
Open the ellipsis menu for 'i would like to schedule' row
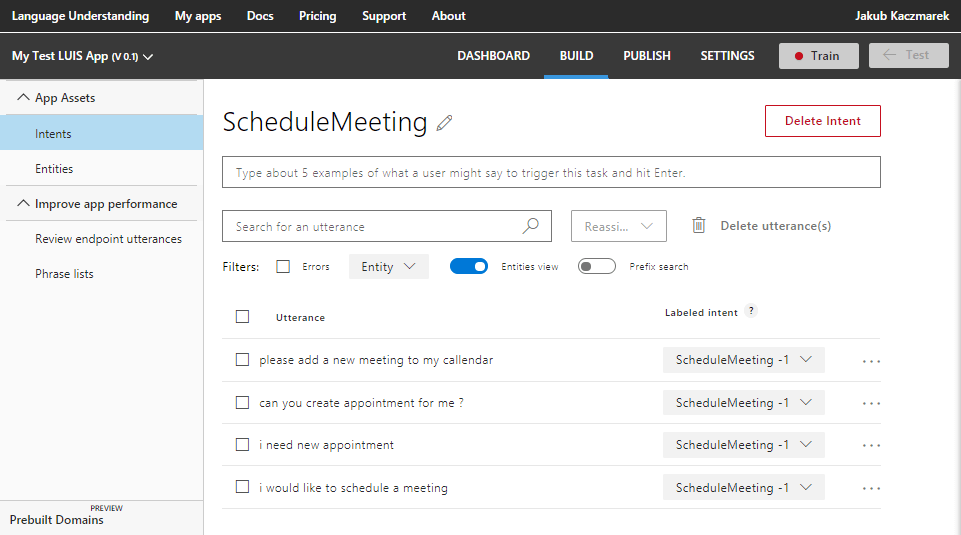[x=871, y=488]
